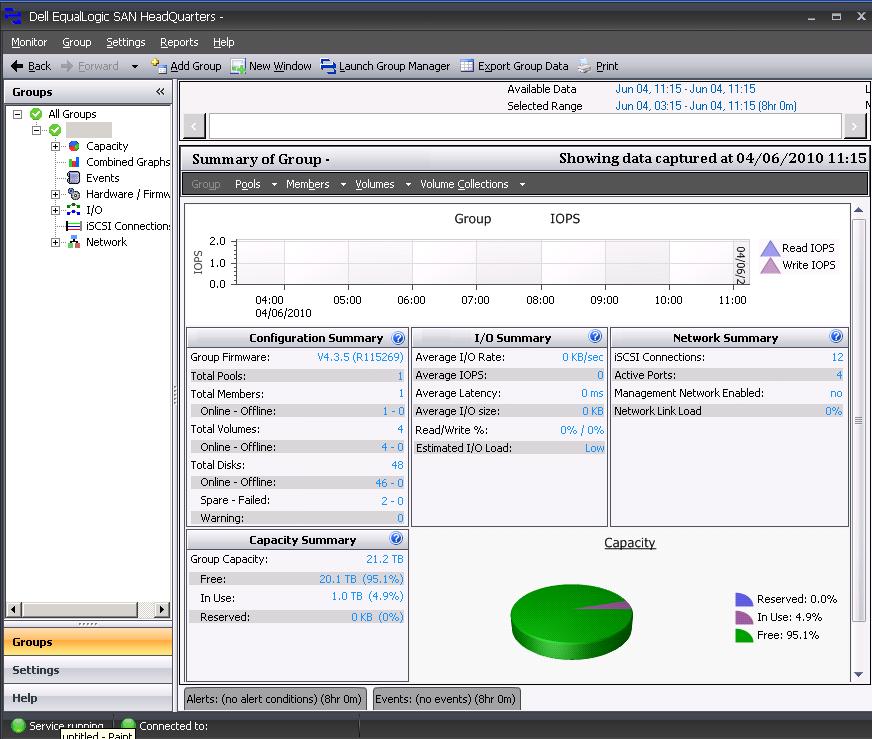Expand the Hardware / Firmware tree node

[x=55, y=194]
